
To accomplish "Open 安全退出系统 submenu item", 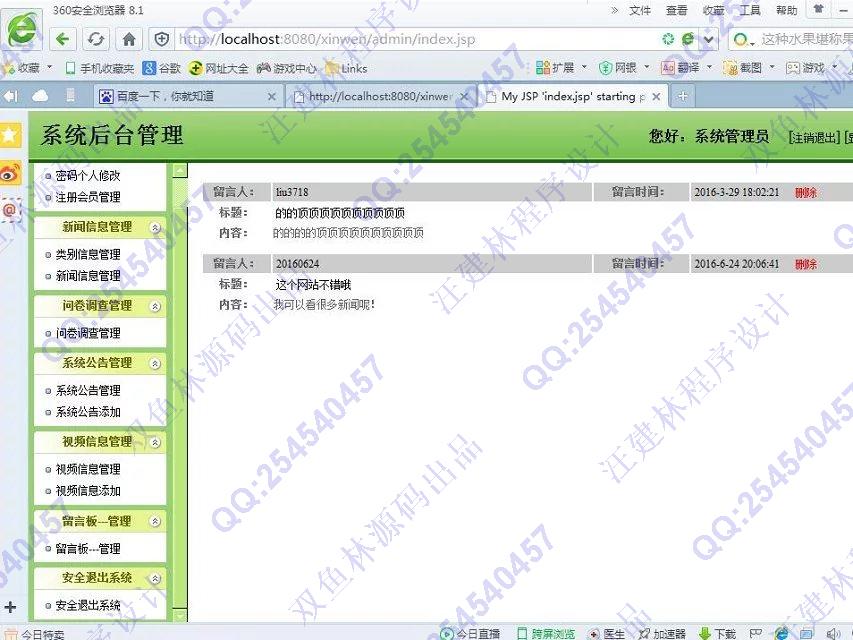I will click(88, 605).
